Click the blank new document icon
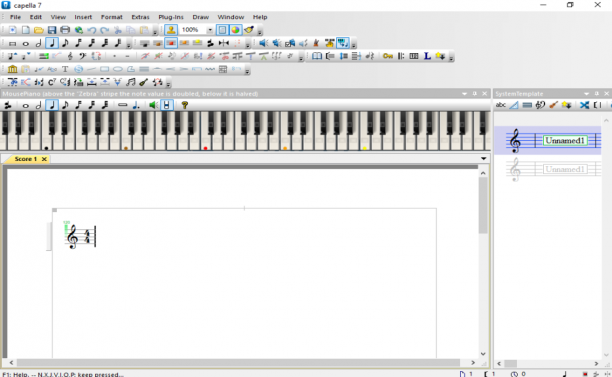This screenshot has height=377, width=612. [25, 30]
